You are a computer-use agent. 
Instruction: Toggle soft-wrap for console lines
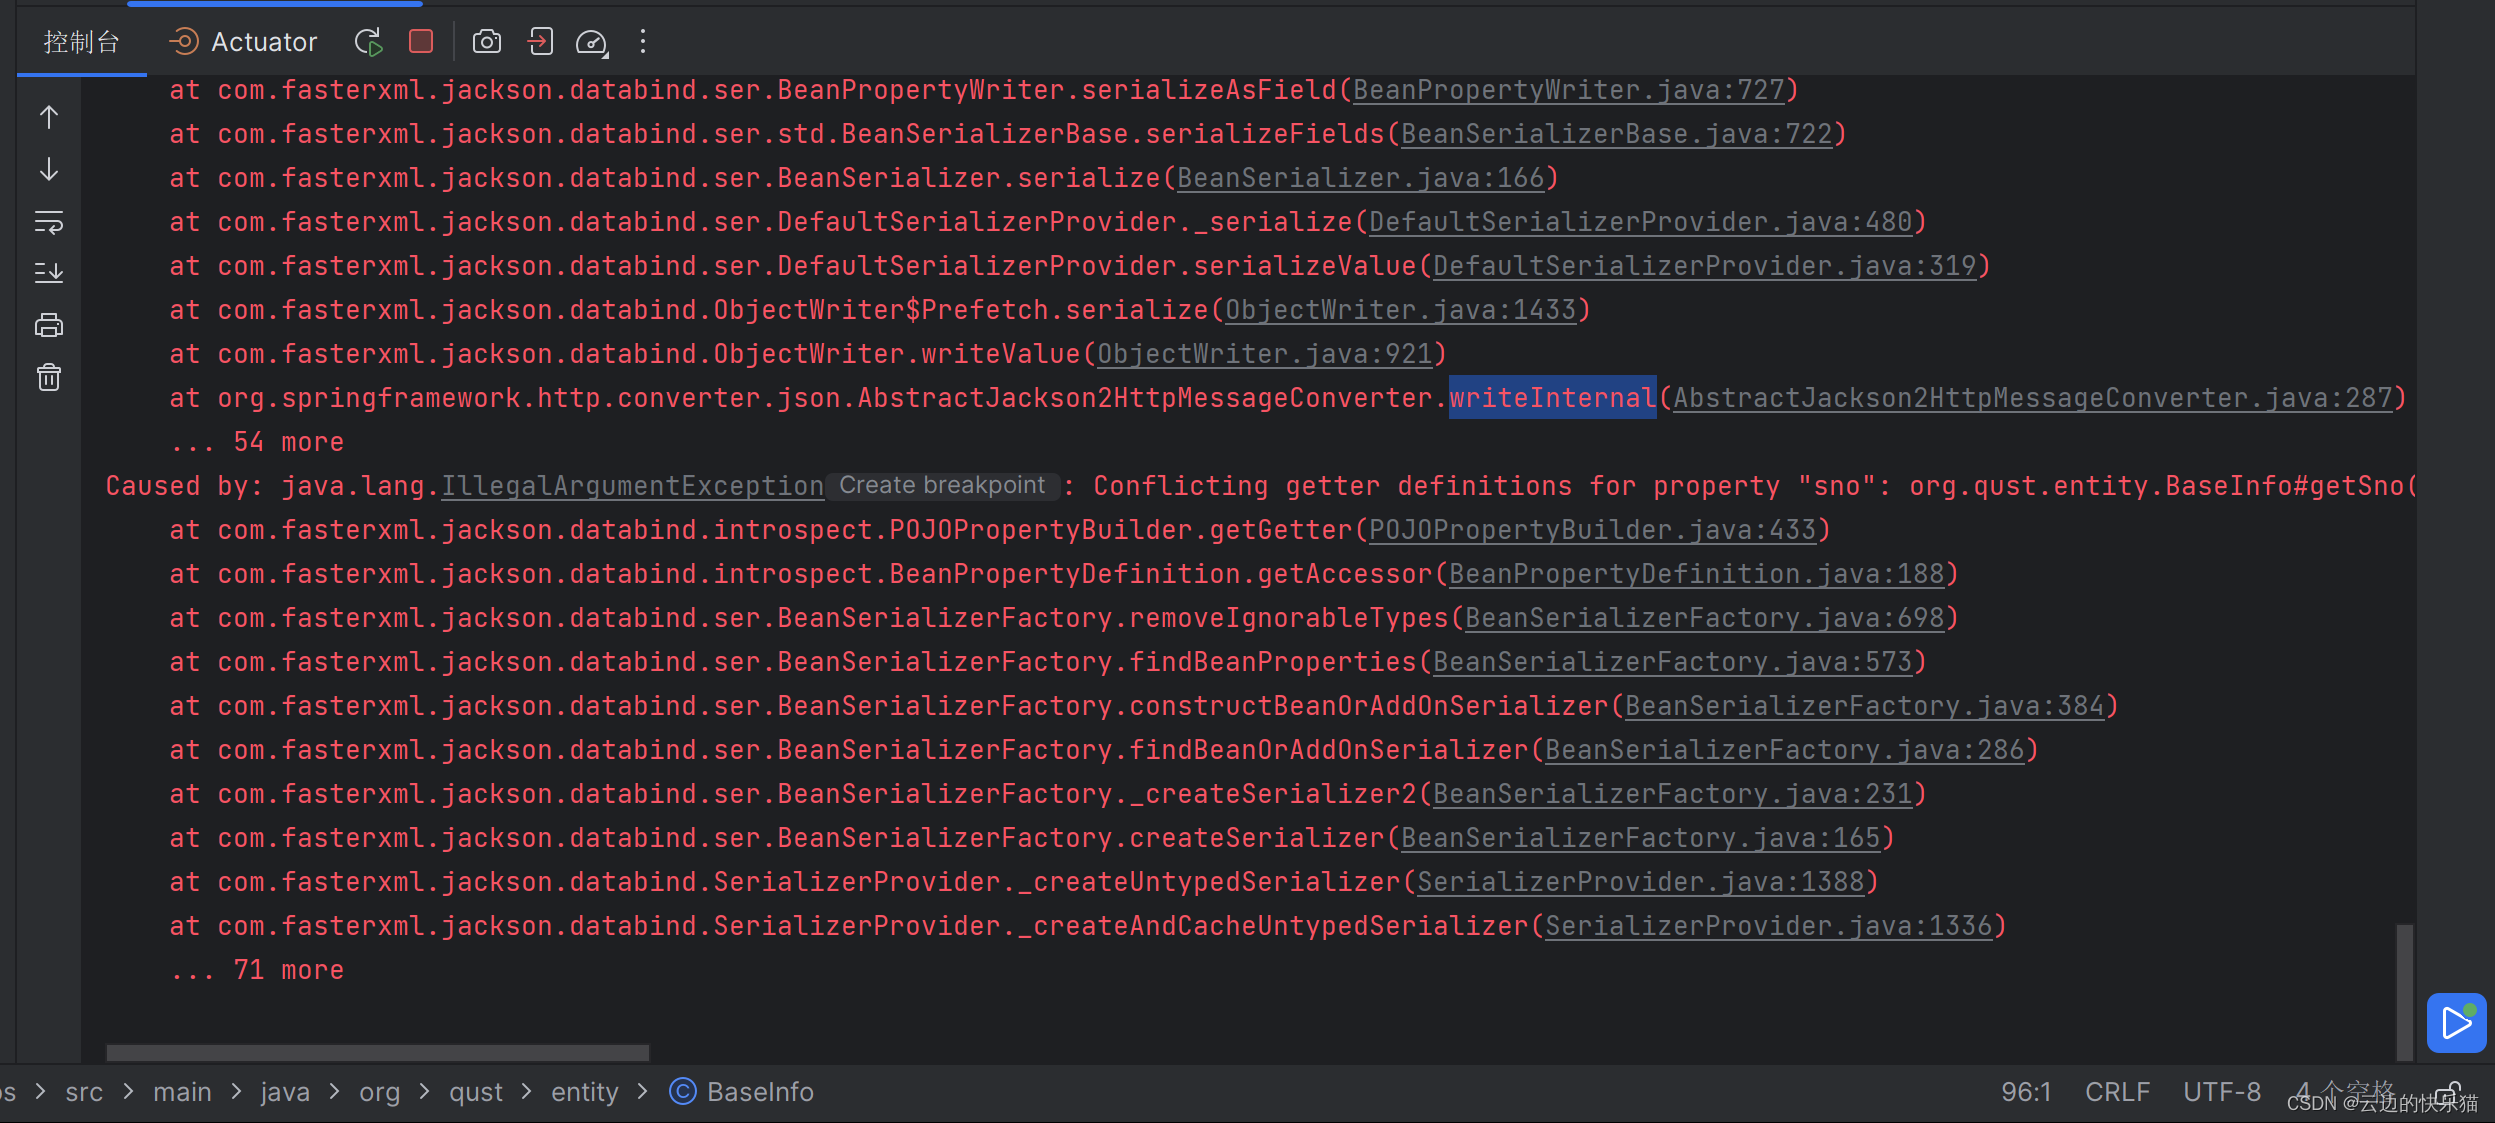coord(49,223)
